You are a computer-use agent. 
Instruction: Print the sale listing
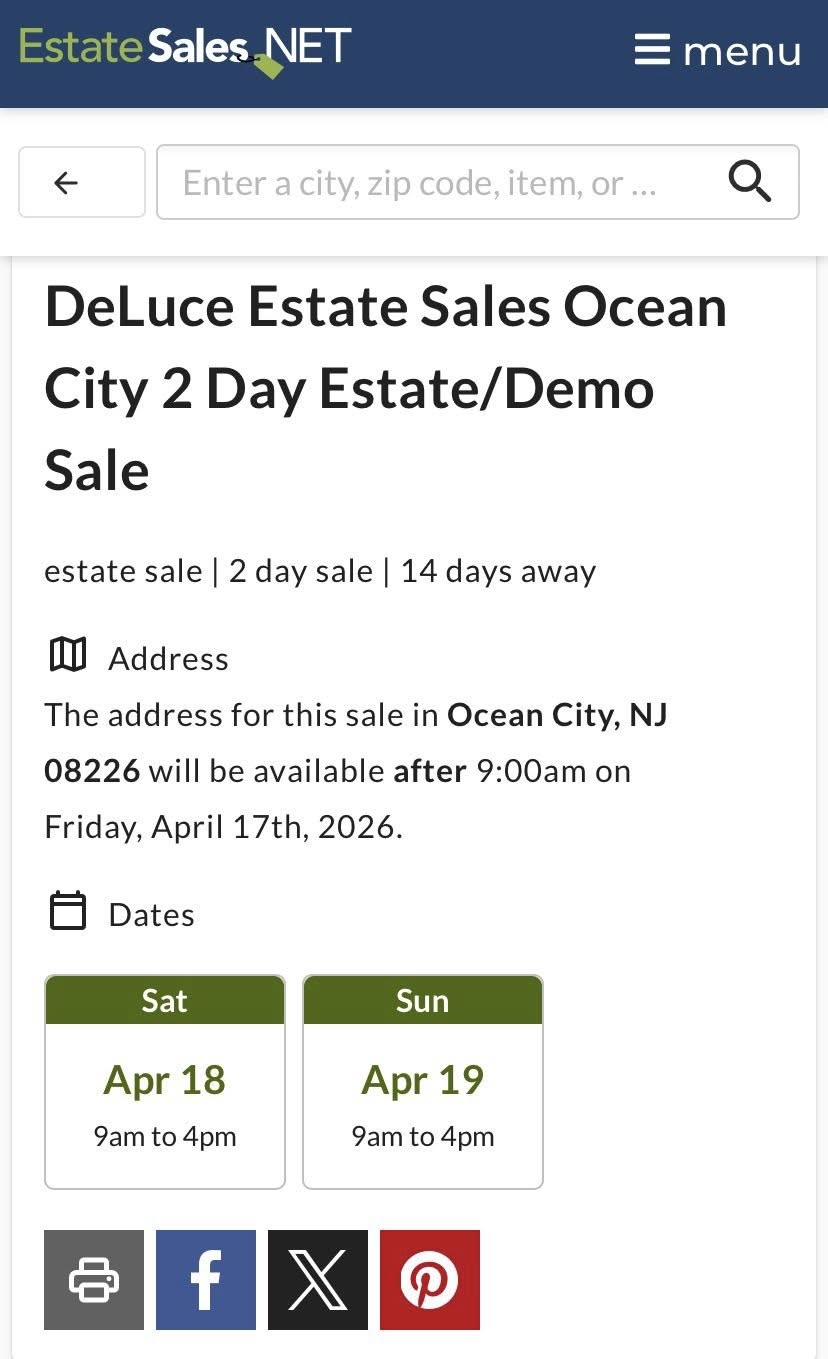point(94,1280)
